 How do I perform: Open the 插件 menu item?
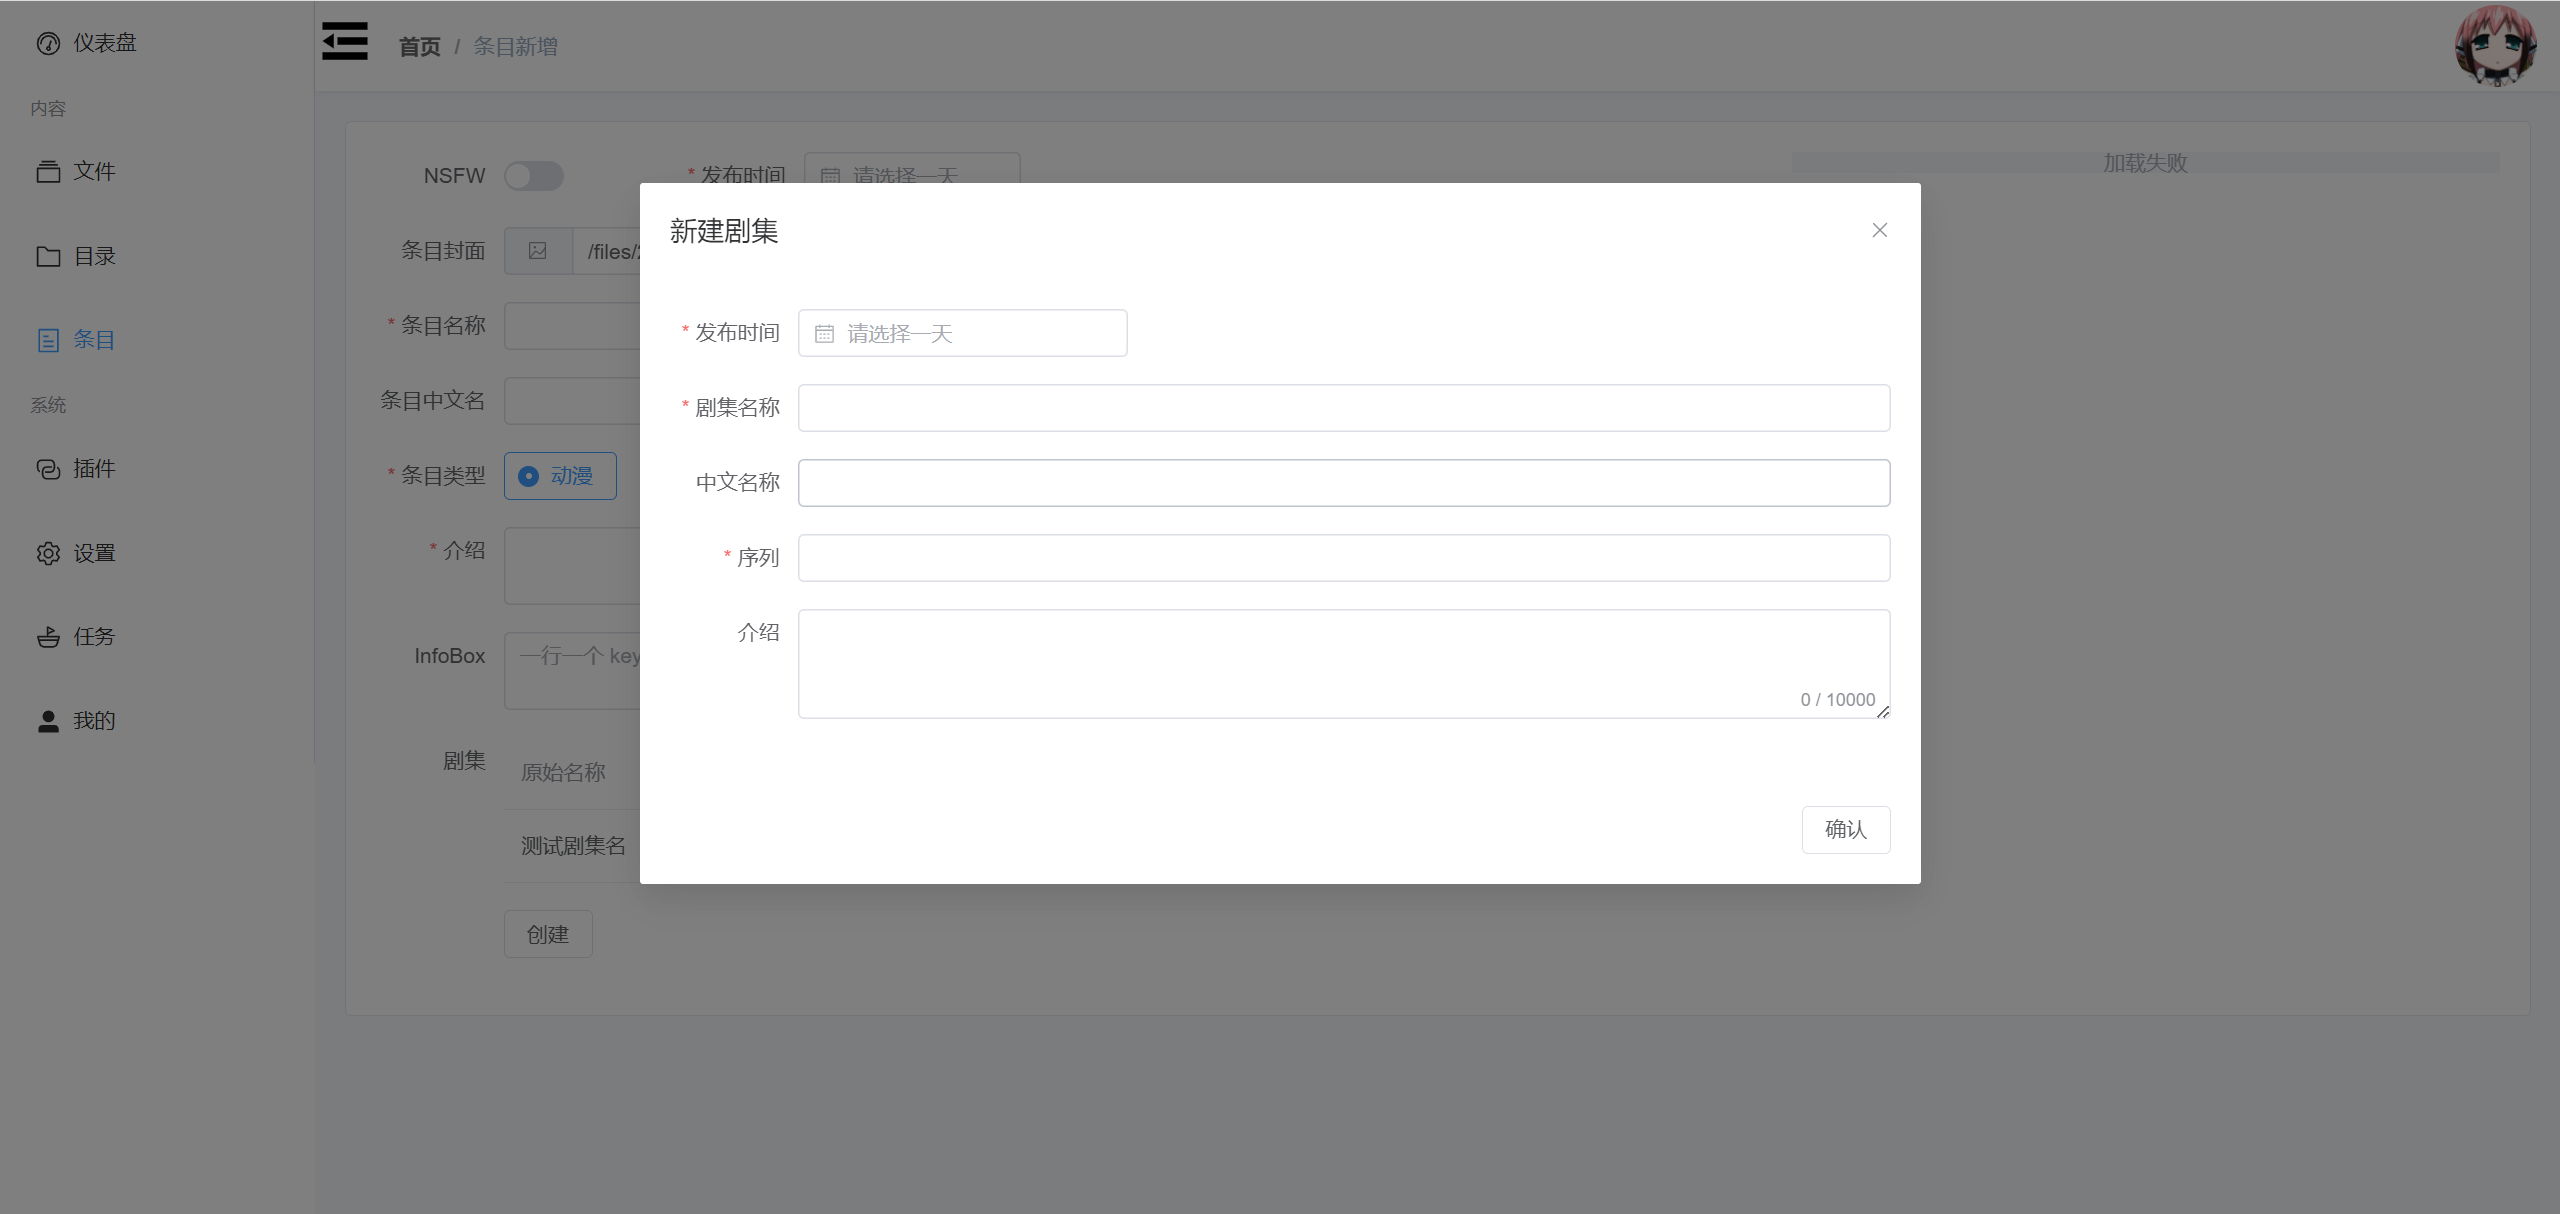[x=157, y=469]
